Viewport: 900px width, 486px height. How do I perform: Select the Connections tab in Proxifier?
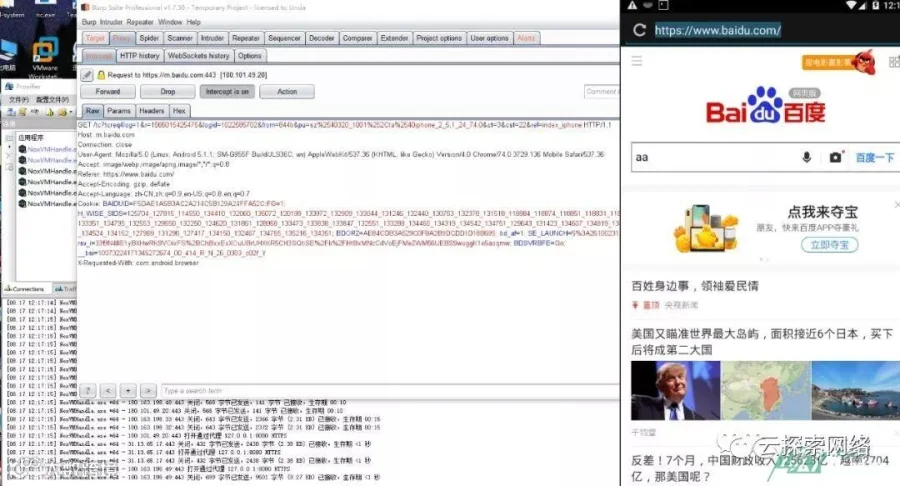tap(25, 289)
